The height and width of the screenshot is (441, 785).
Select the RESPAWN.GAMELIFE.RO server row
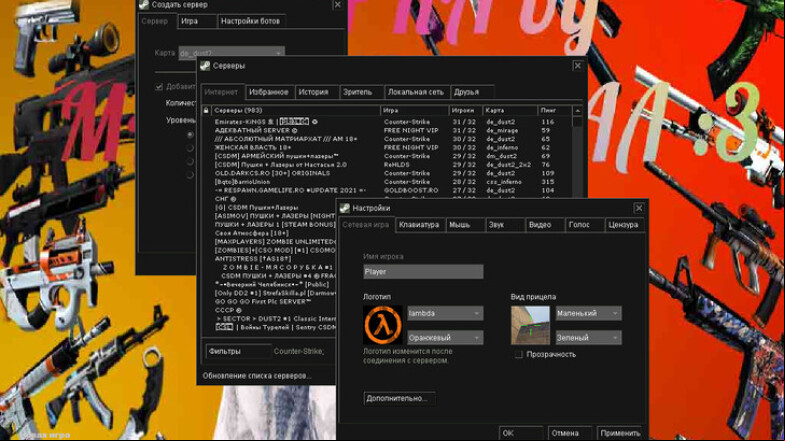(386, 190)
